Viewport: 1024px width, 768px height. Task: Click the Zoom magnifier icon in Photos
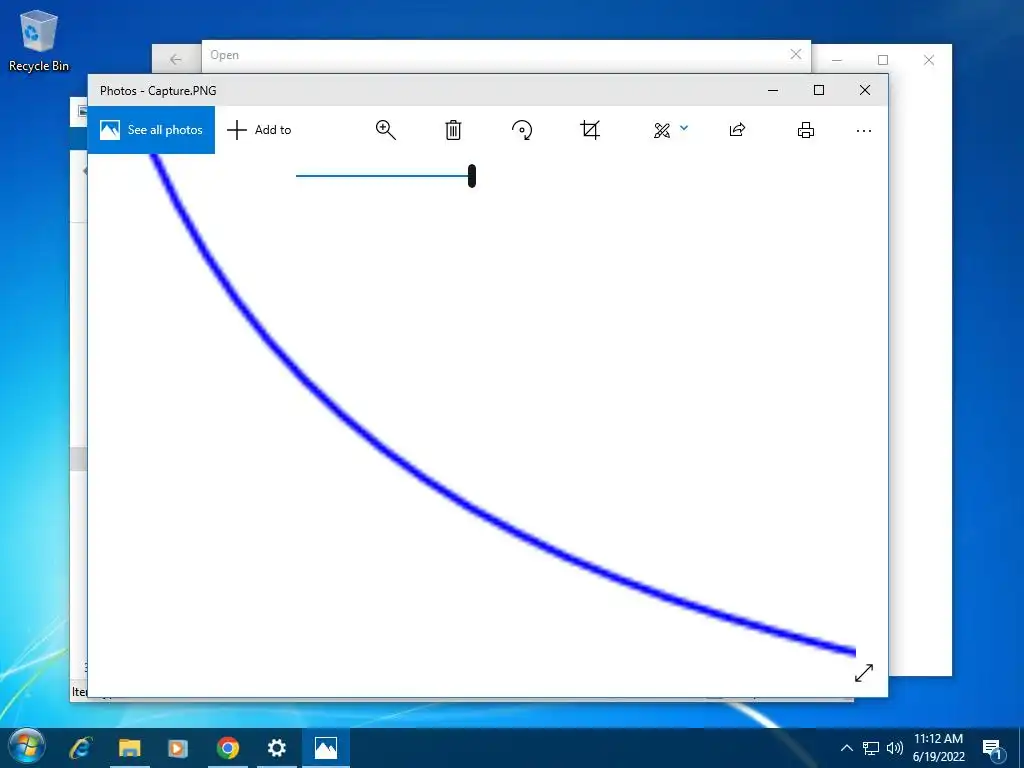[x=385, y=130]
